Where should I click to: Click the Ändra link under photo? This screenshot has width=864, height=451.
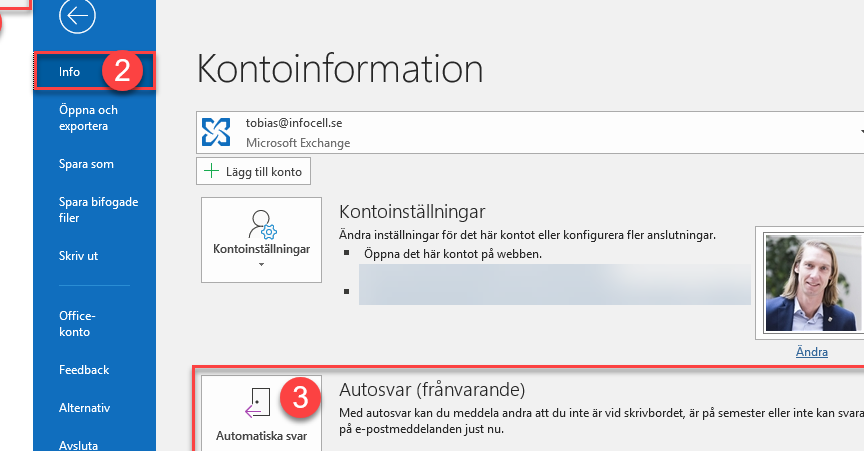pos(812,352)
